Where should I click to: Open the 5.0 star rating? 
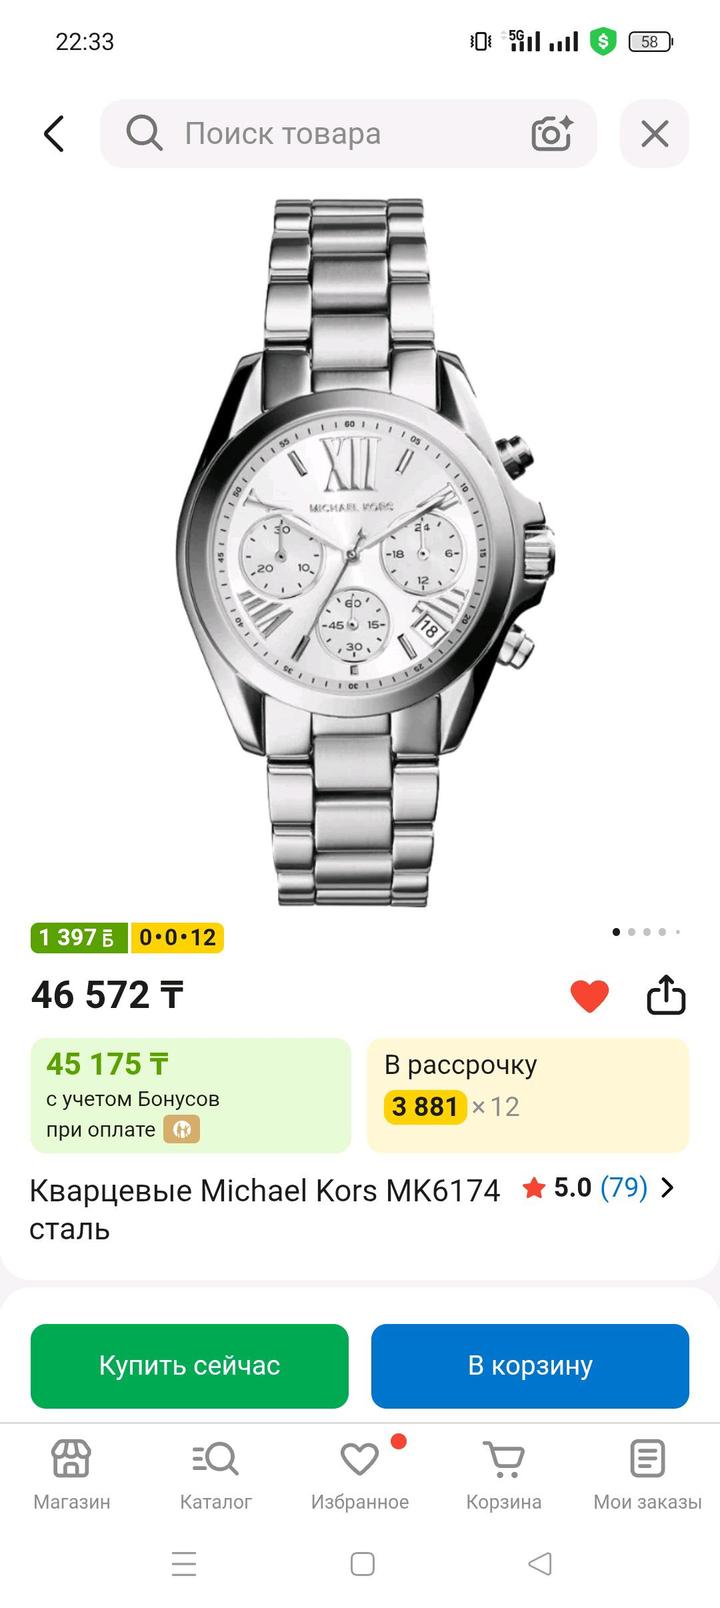tap(557, 1188)
